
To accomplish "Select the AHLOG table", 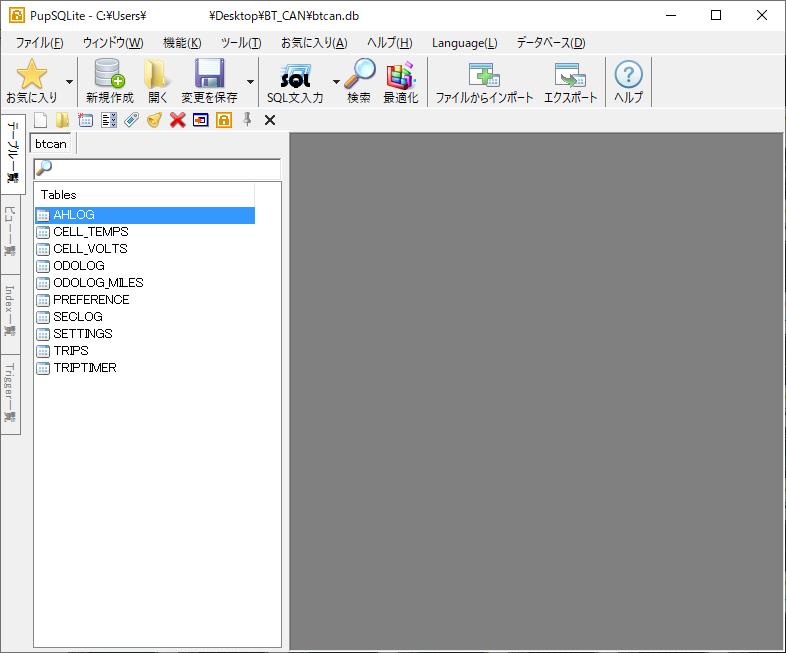I will [145, 215].
